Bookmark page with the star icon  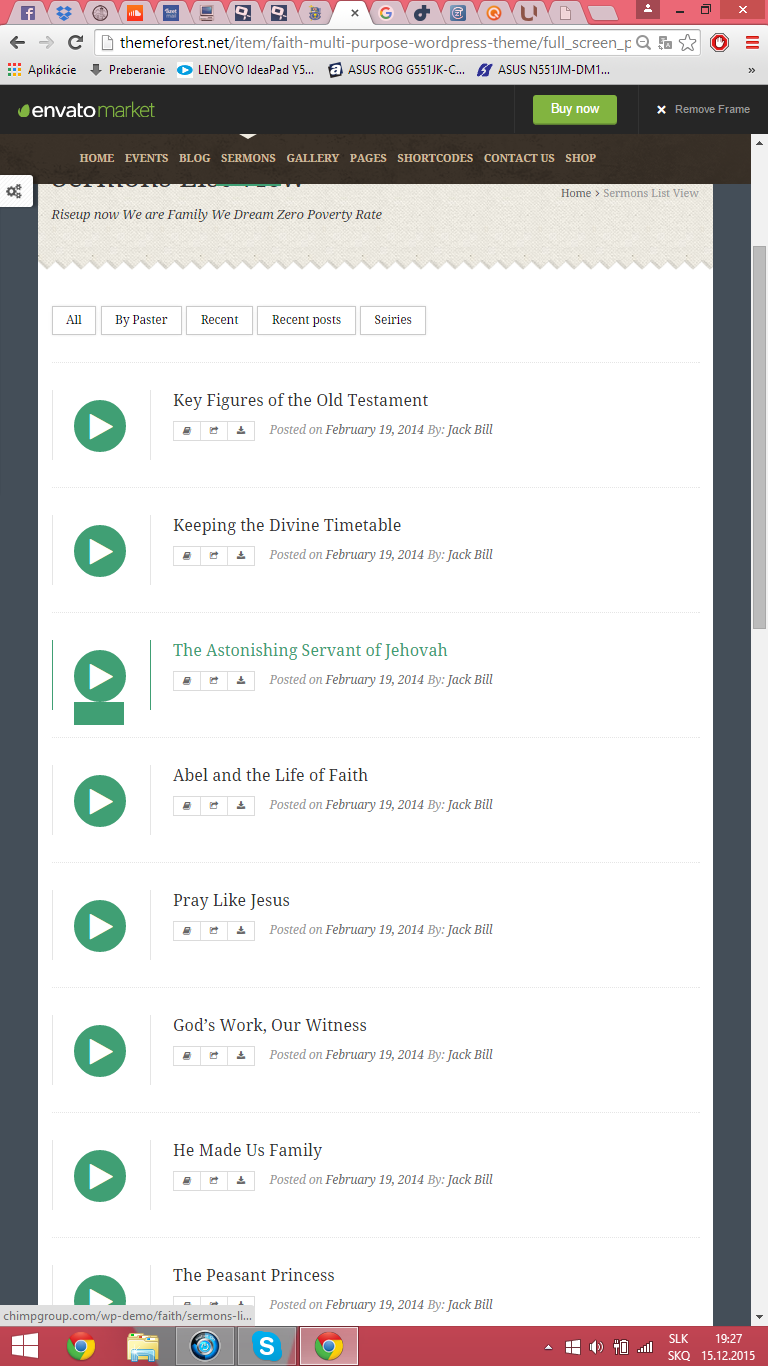point(687,43)
